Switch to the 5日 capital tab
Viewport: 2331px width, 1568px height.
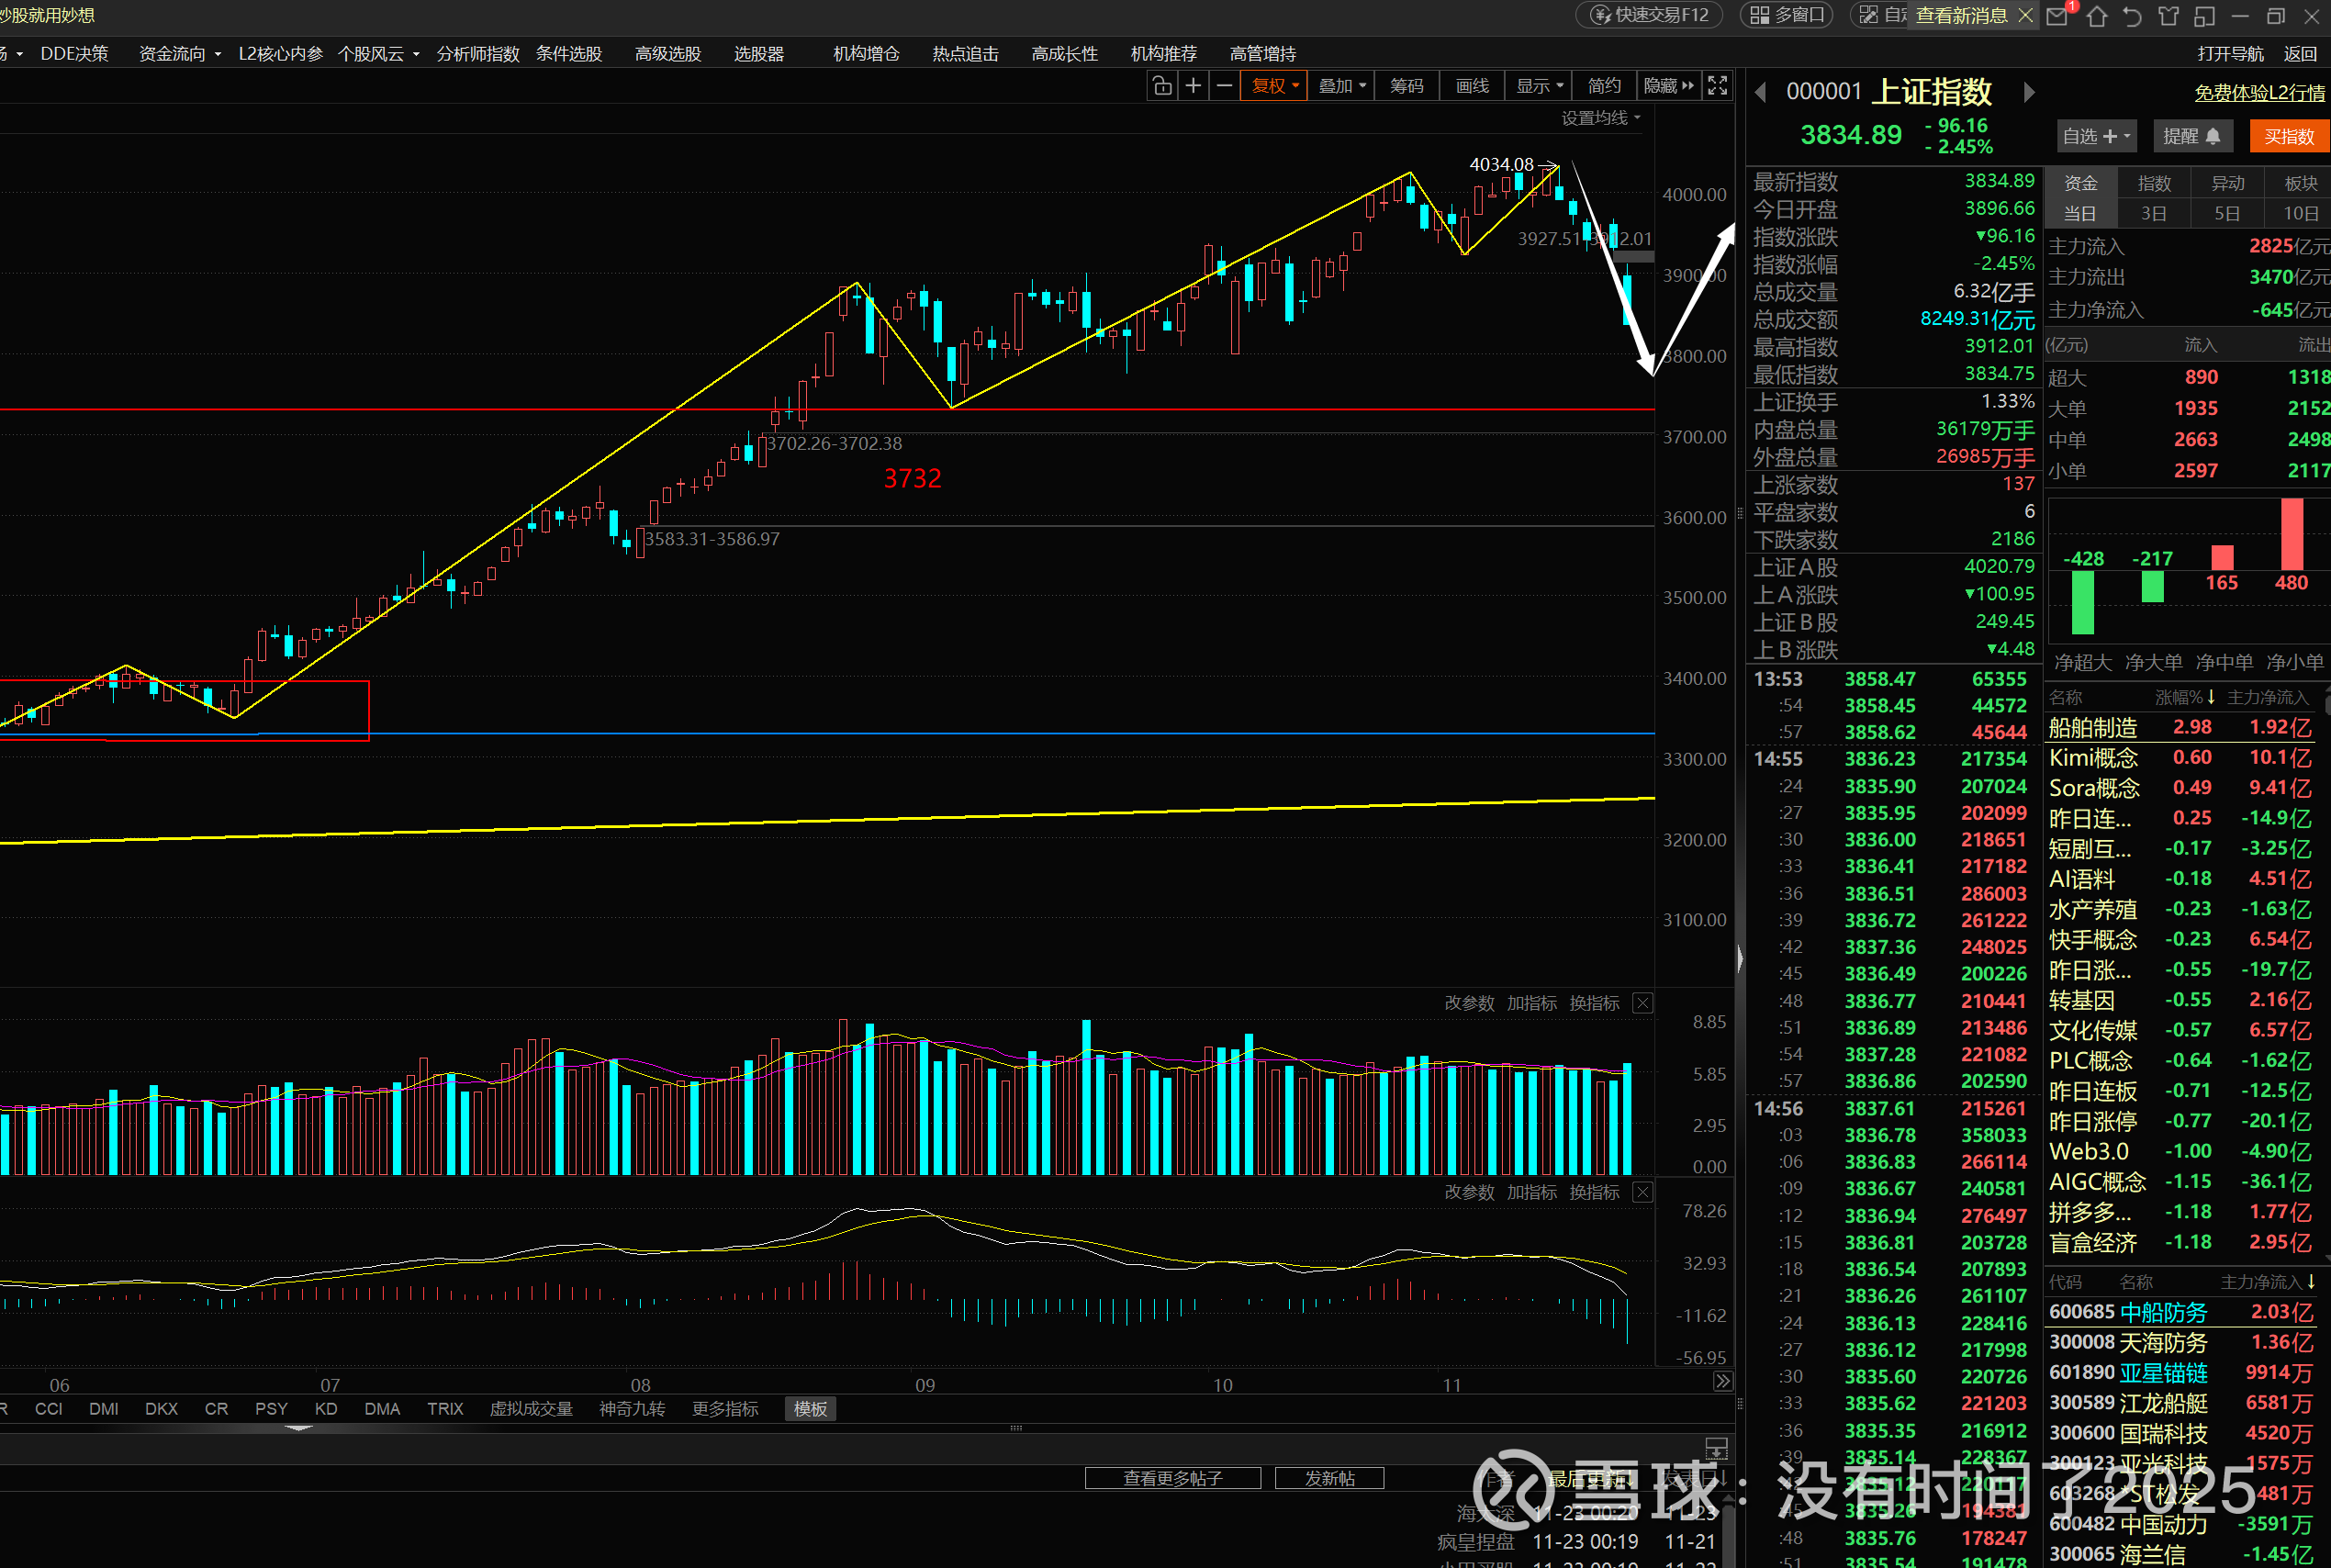point(2227,213)
